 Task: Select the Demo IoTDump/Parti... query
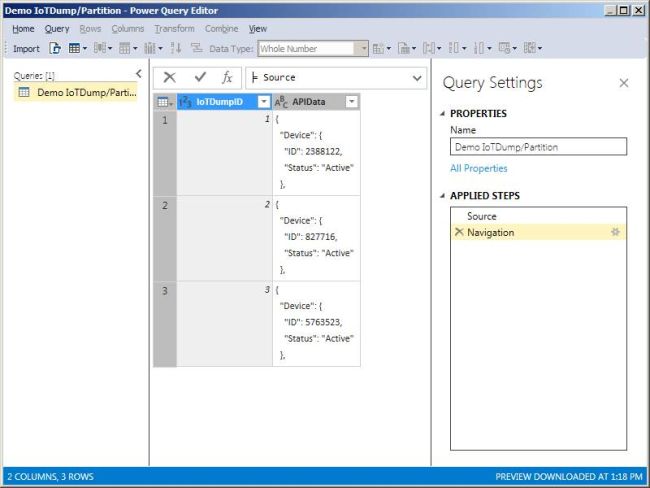tap(76, 92)
